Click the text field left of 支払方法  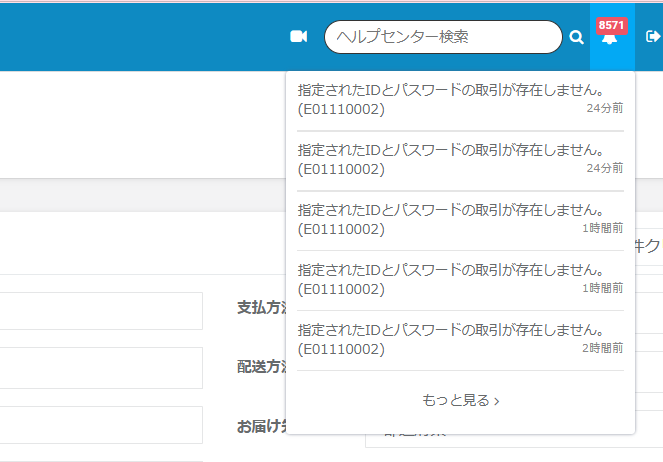tap(100, 311)
